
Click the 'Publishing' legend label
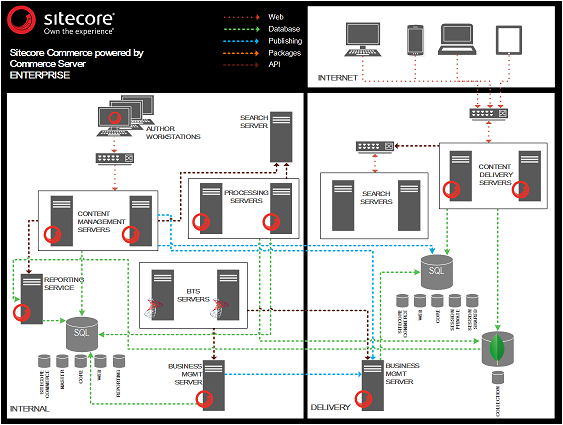[285, 41]
